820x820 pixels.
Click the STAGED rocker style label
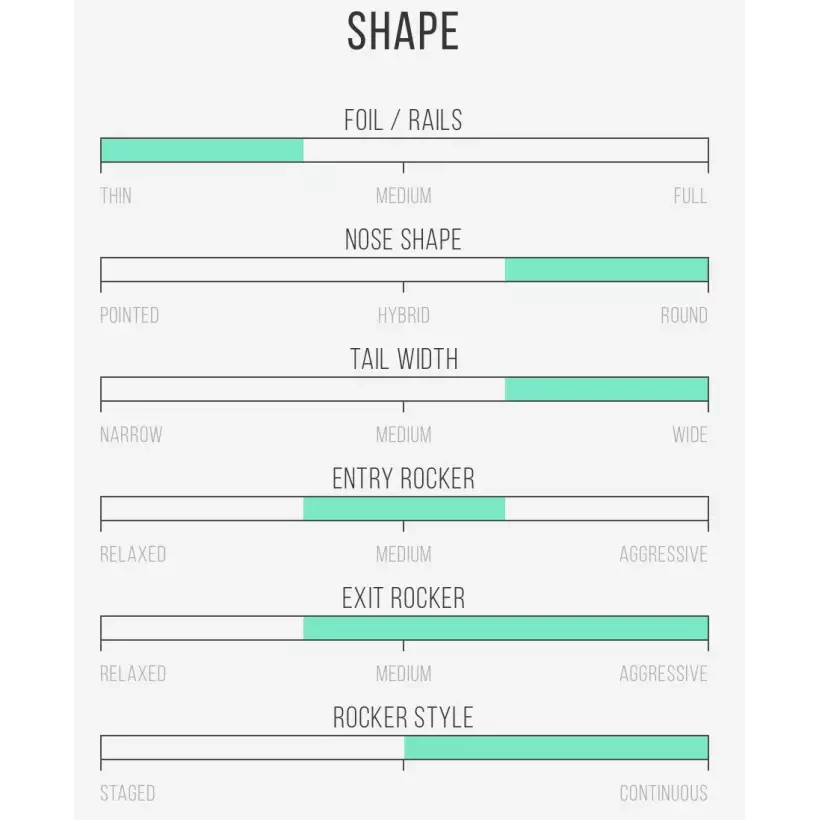point(128,794)
